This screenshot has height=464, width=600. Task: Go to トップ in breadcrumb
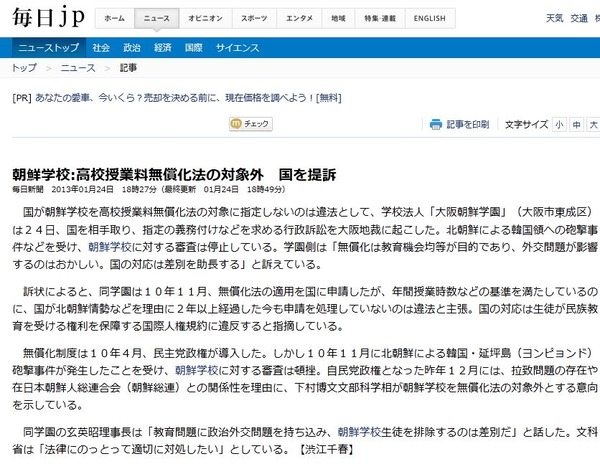(24, 68)
